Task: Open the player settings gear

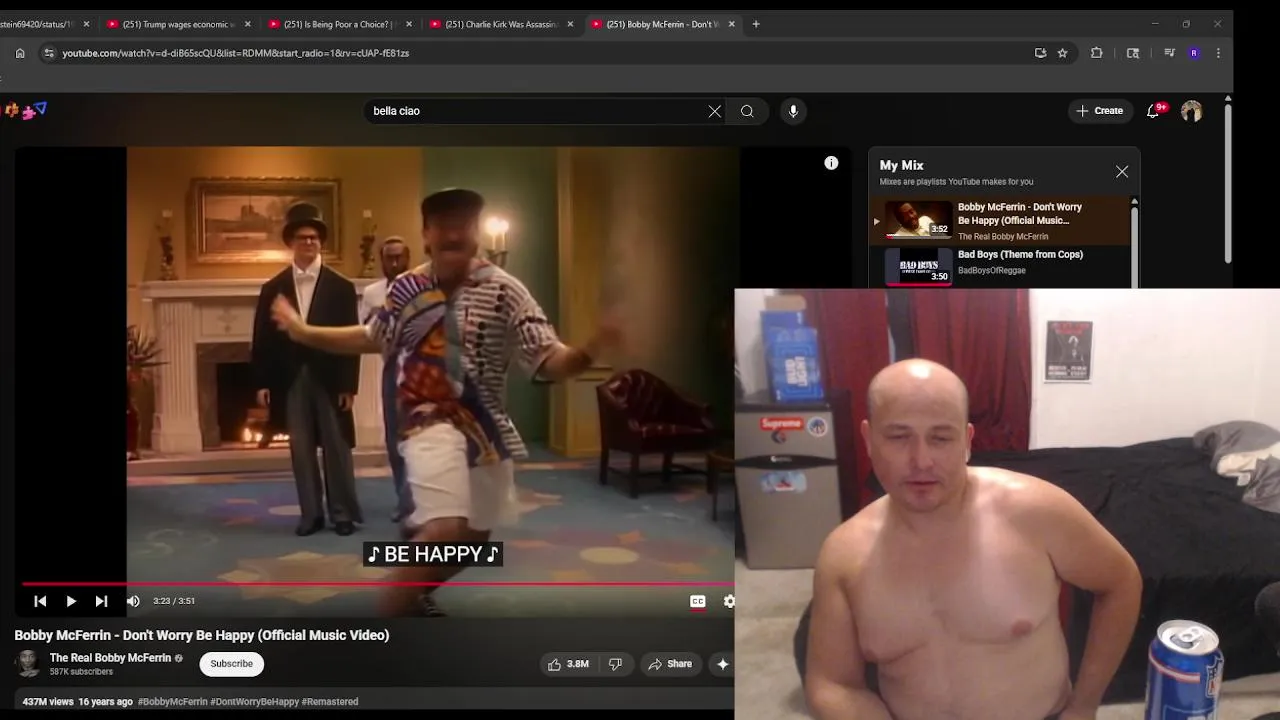Action: point(729,601)
